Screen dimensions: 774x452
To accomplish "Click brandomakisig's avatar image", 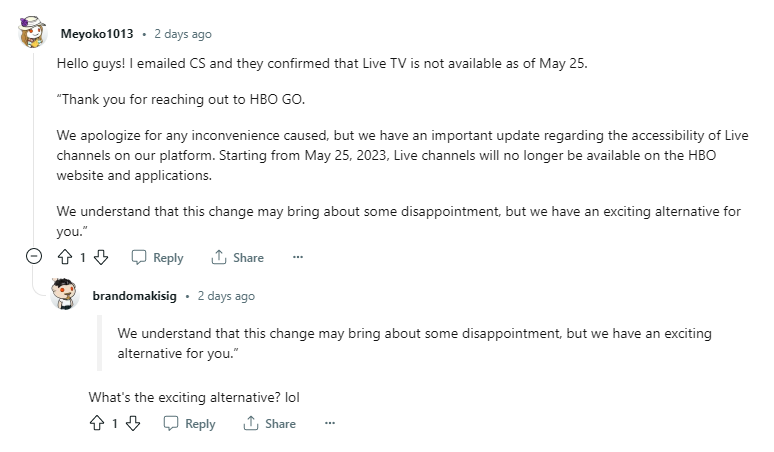I will click(66, 294).
